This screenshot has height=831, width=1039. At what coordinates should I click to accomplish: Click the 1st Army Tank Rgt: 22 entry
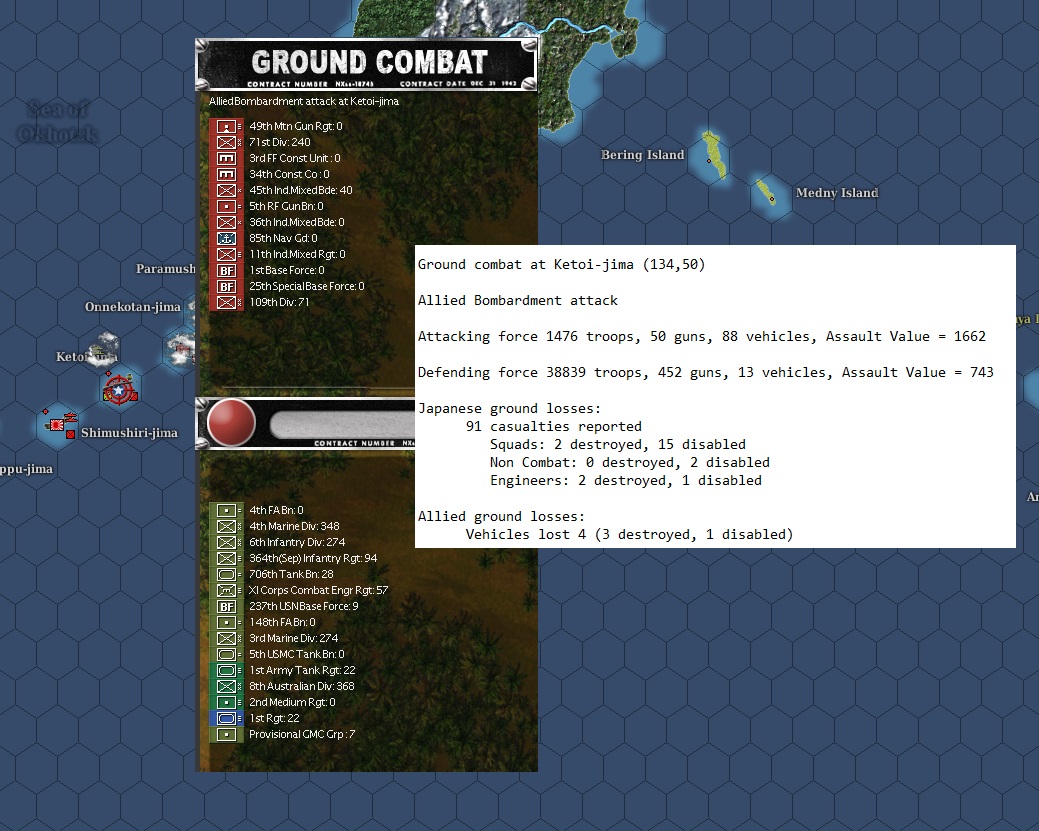coord(302,670)
